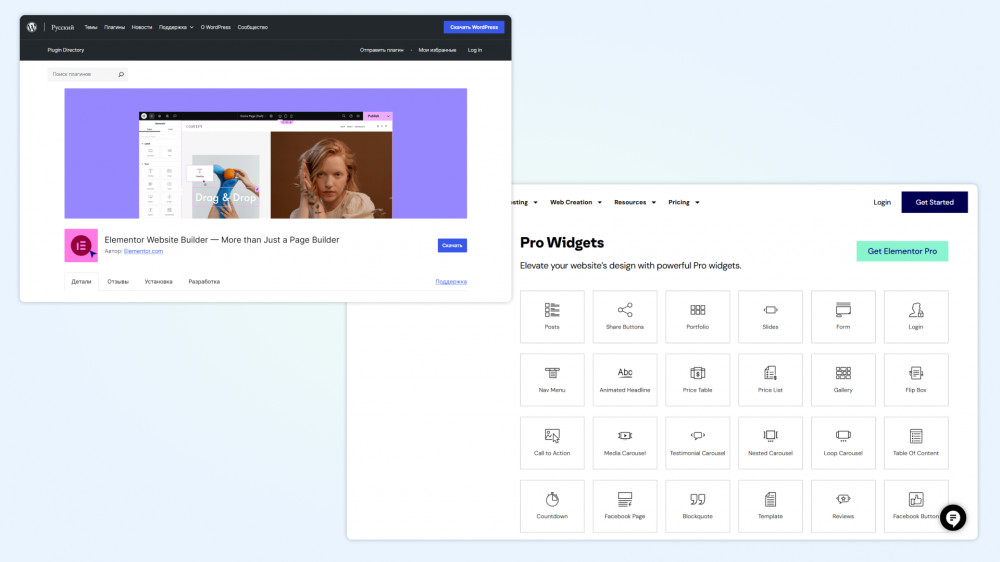
Task: Select the Nested Carousel widget icon
Action: tap(770, 436)
